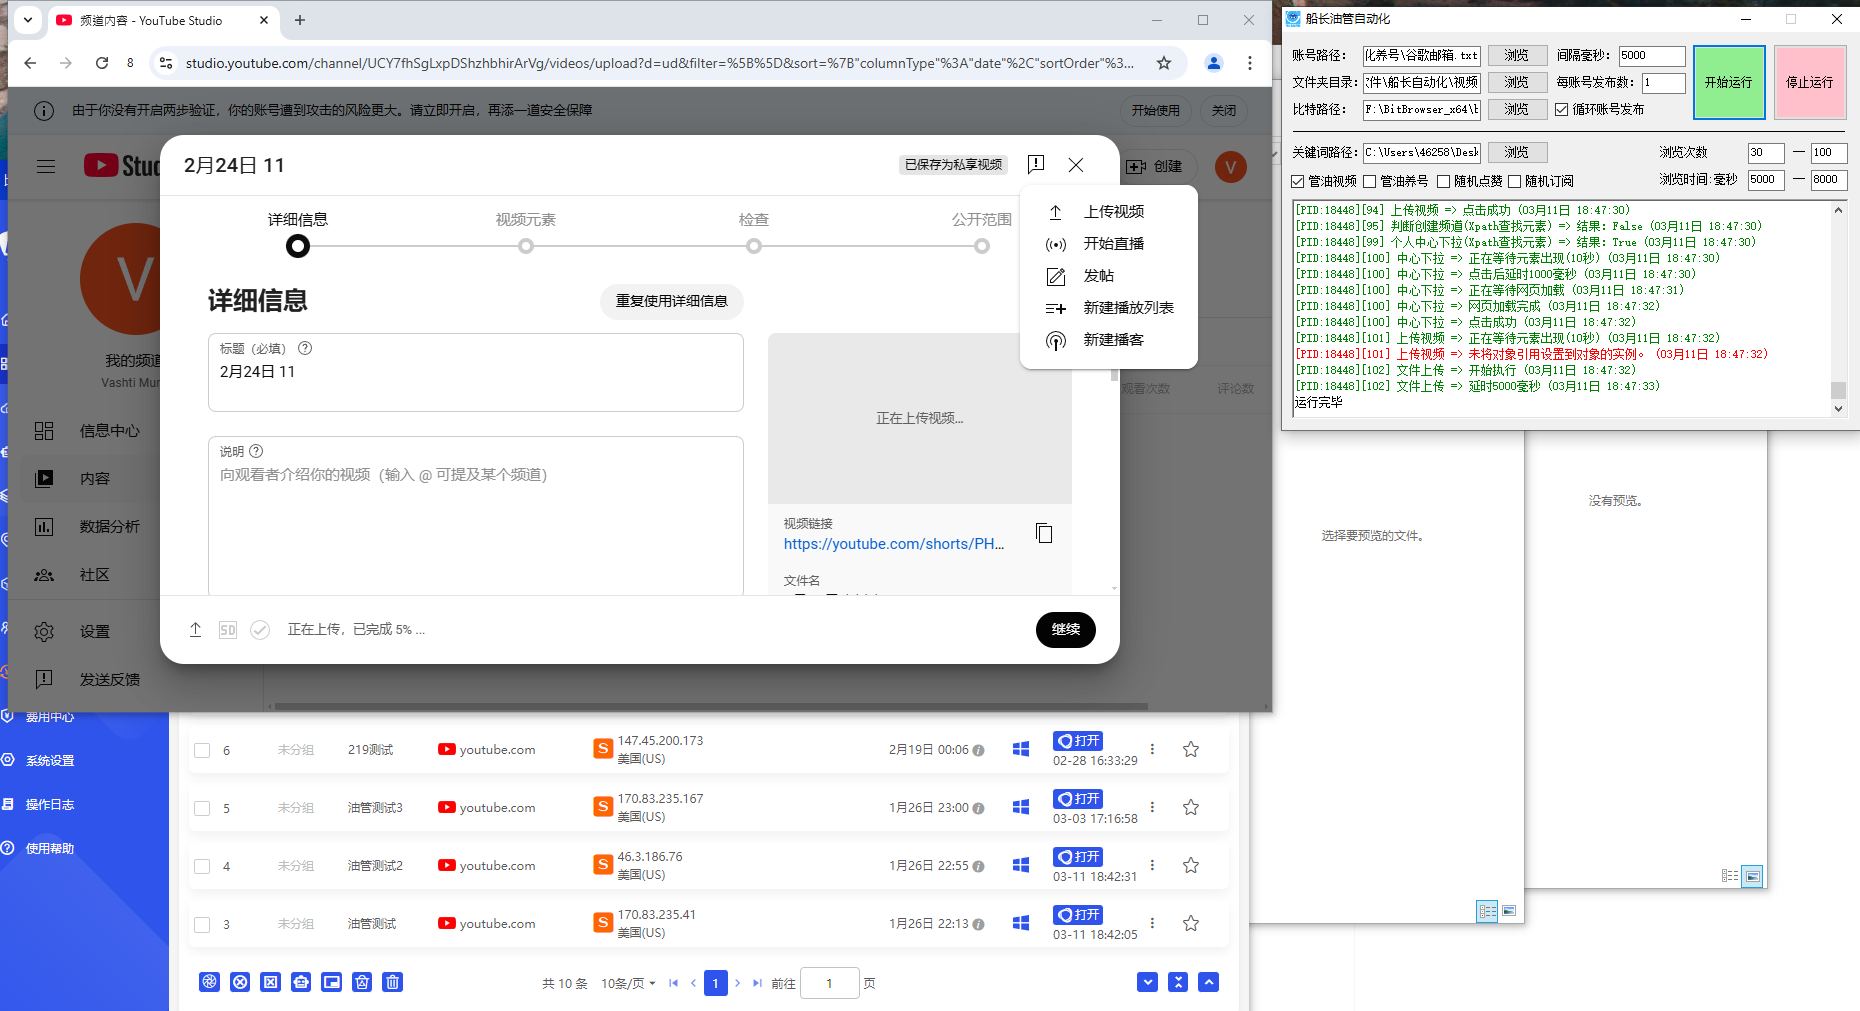Click the help icon next to 标题 (必填)
This screenshot has width=1860, height=1011.
tap(305, 348)
